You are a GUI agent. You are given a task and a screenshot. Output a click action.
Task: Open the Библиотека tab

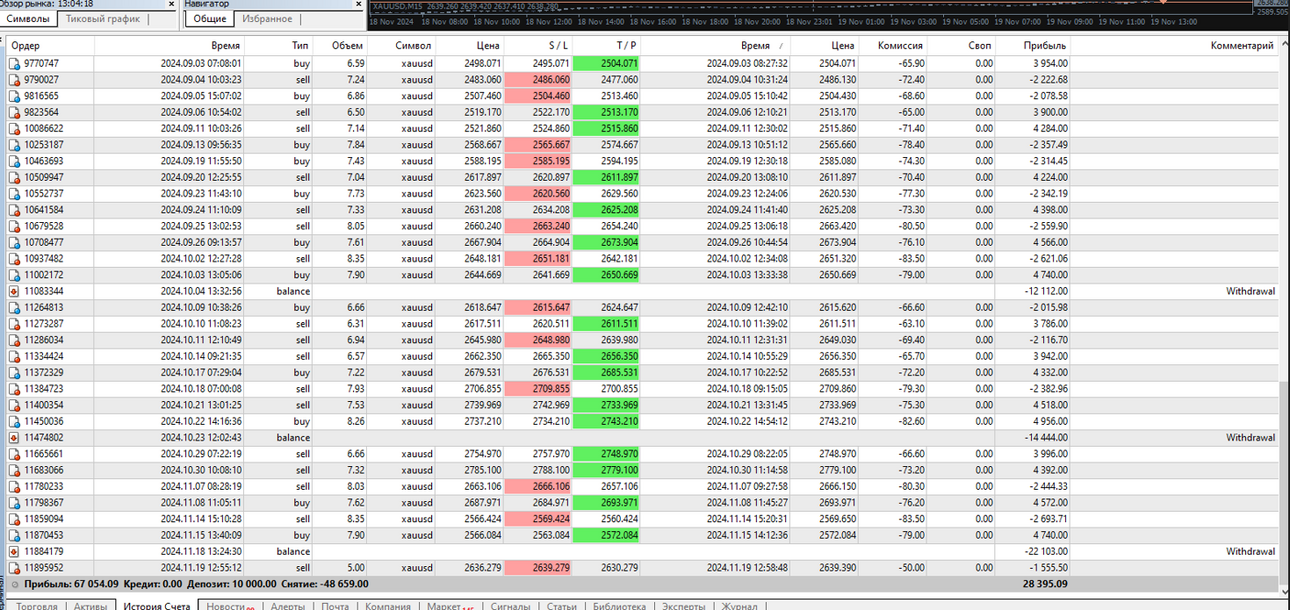(619, 605)
